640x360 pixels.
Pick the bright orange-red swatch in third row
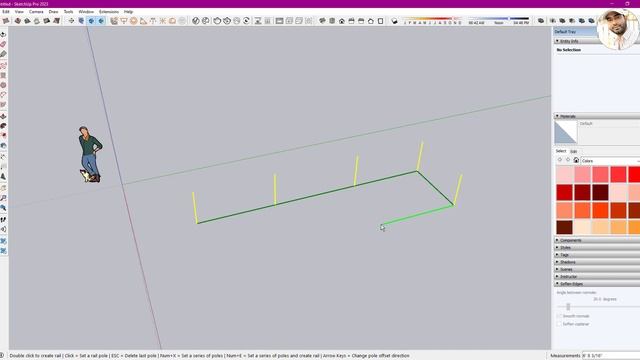tap(600, 210)
